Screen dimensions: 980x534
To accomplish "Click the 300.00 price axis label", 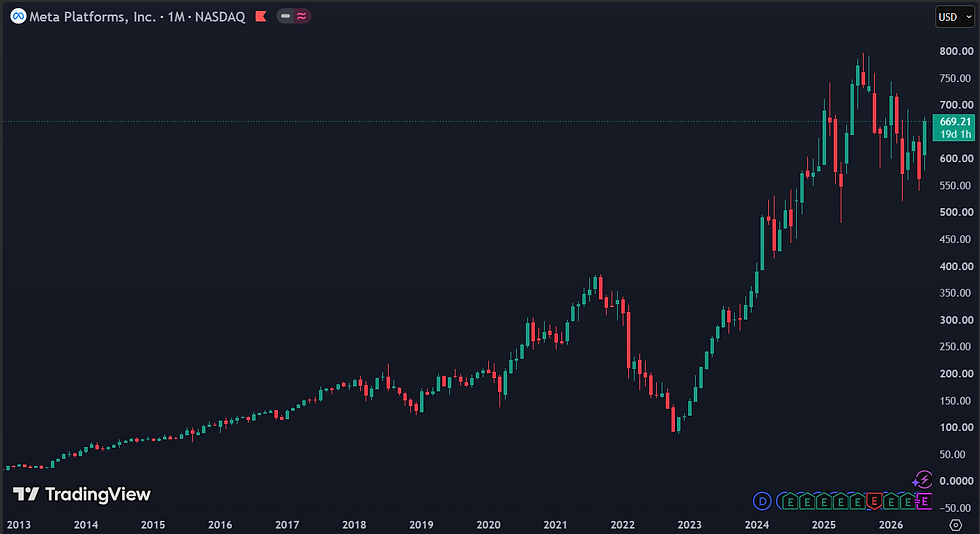I will tap(956, 320).
